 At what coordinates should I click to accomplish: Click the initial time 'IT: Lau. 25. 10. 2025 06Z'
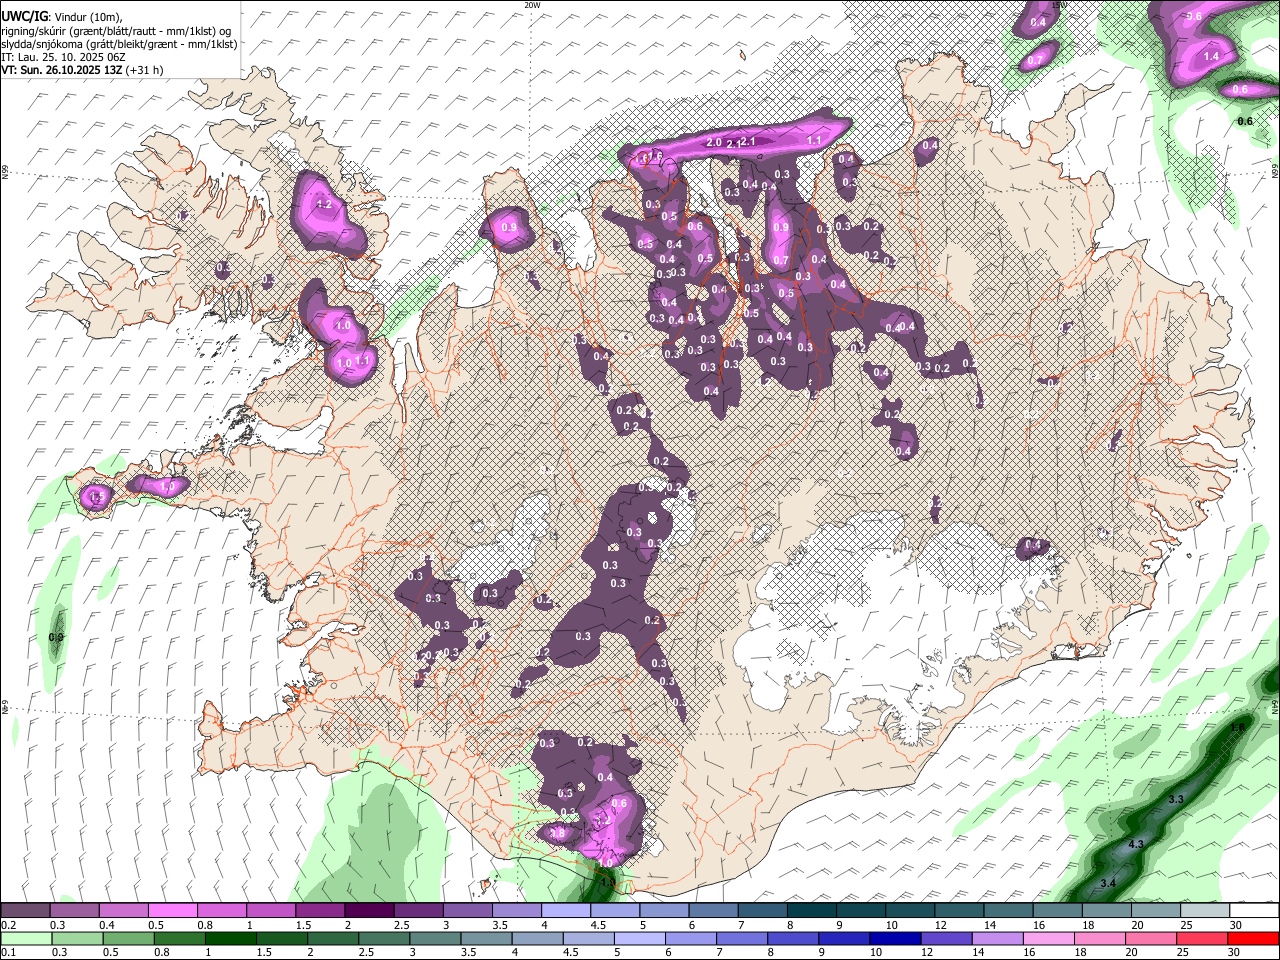tap(63, 57)
